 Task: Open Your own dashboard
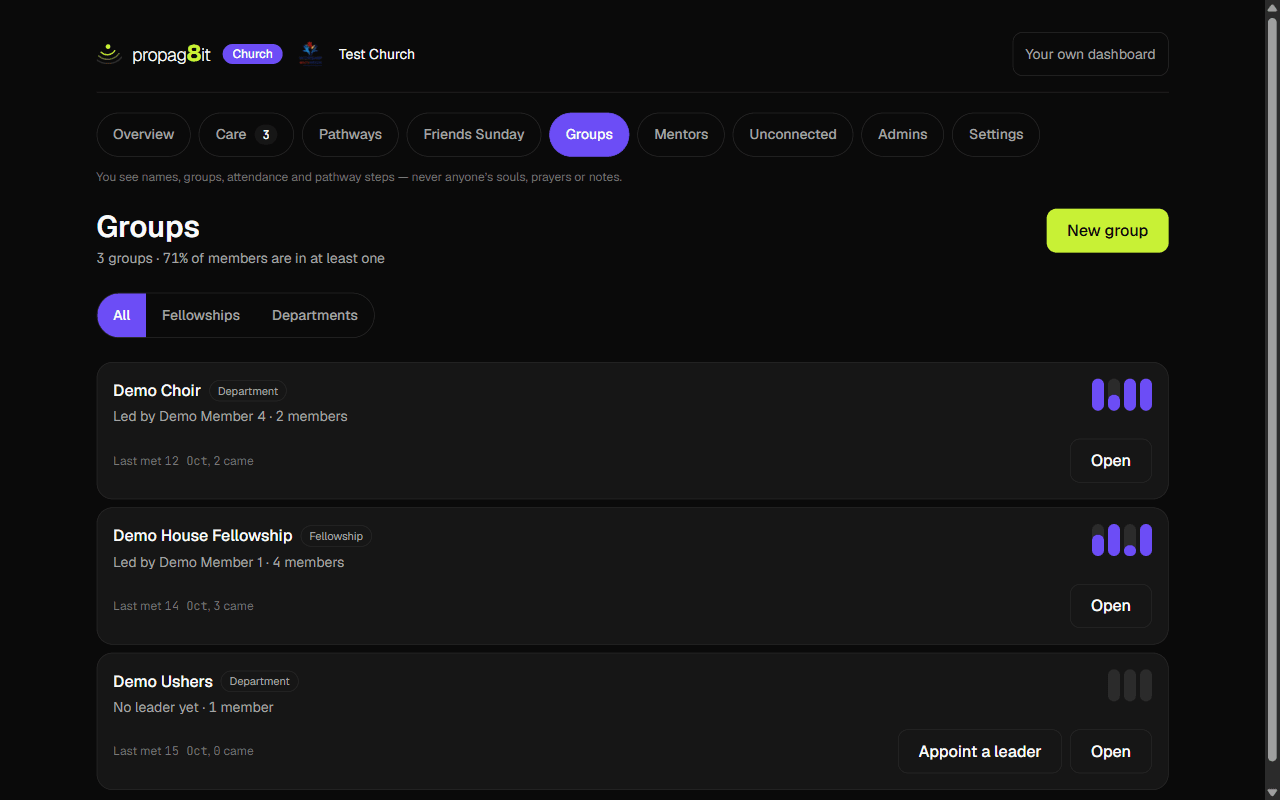pos(1090,54)
